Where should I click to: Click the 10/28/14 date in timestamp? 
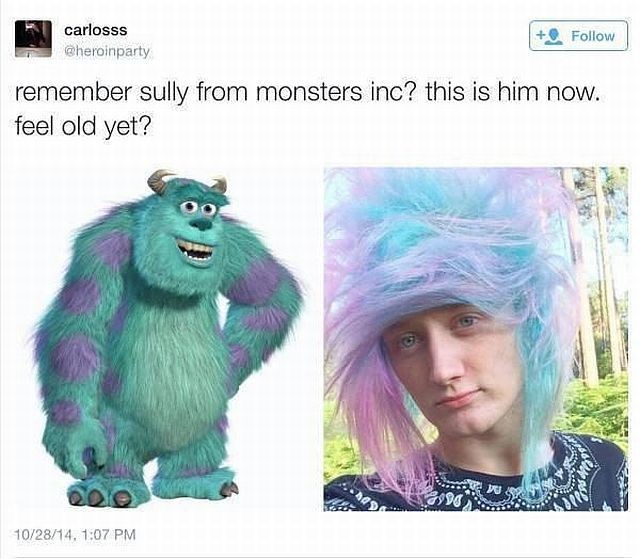pyautogui.click(x=44, y=534)
